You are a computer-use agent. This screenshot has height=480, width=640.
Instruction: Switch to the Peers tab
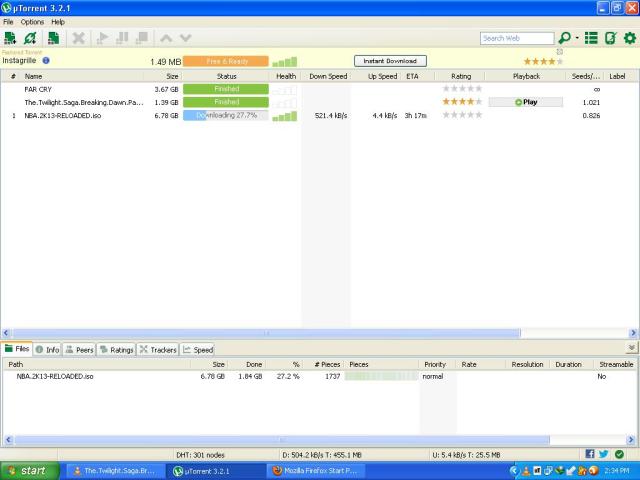click(x=80, y=350)
